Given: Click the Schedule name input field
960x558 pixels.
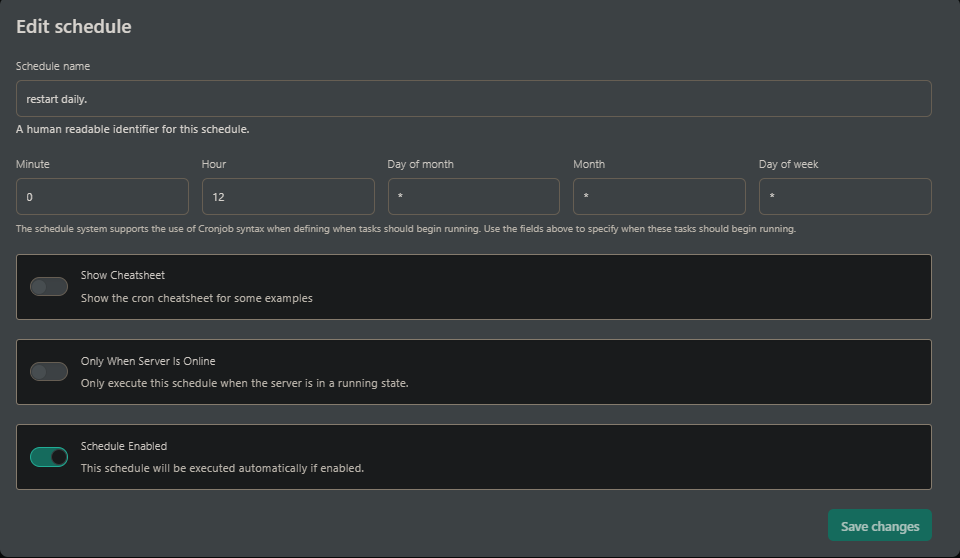Looking at the screenshot, I should [x=473, y=99].
